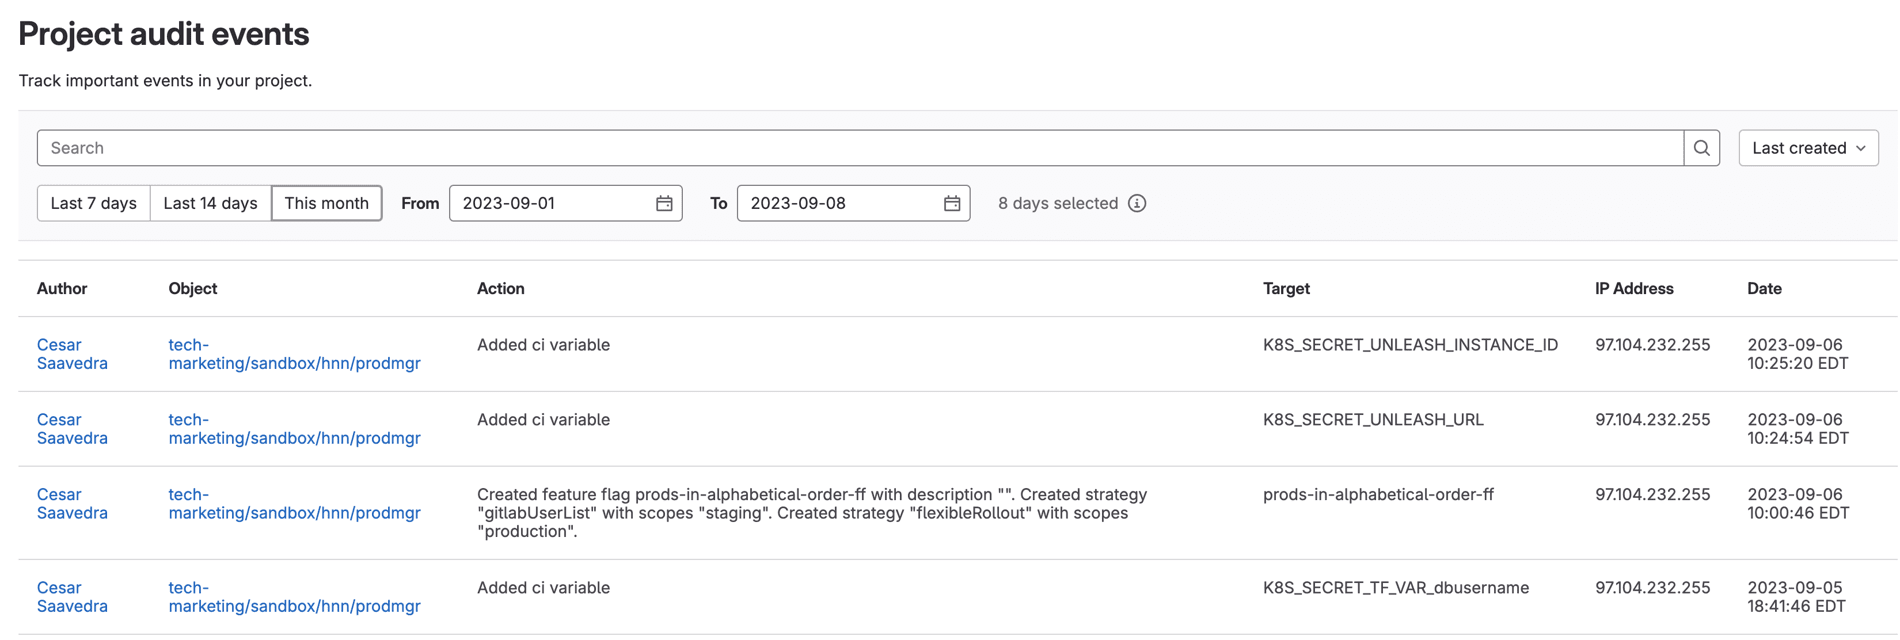
Task: Open prodmgr project link in UNLEASH_URL row
Action: point(294,429)
